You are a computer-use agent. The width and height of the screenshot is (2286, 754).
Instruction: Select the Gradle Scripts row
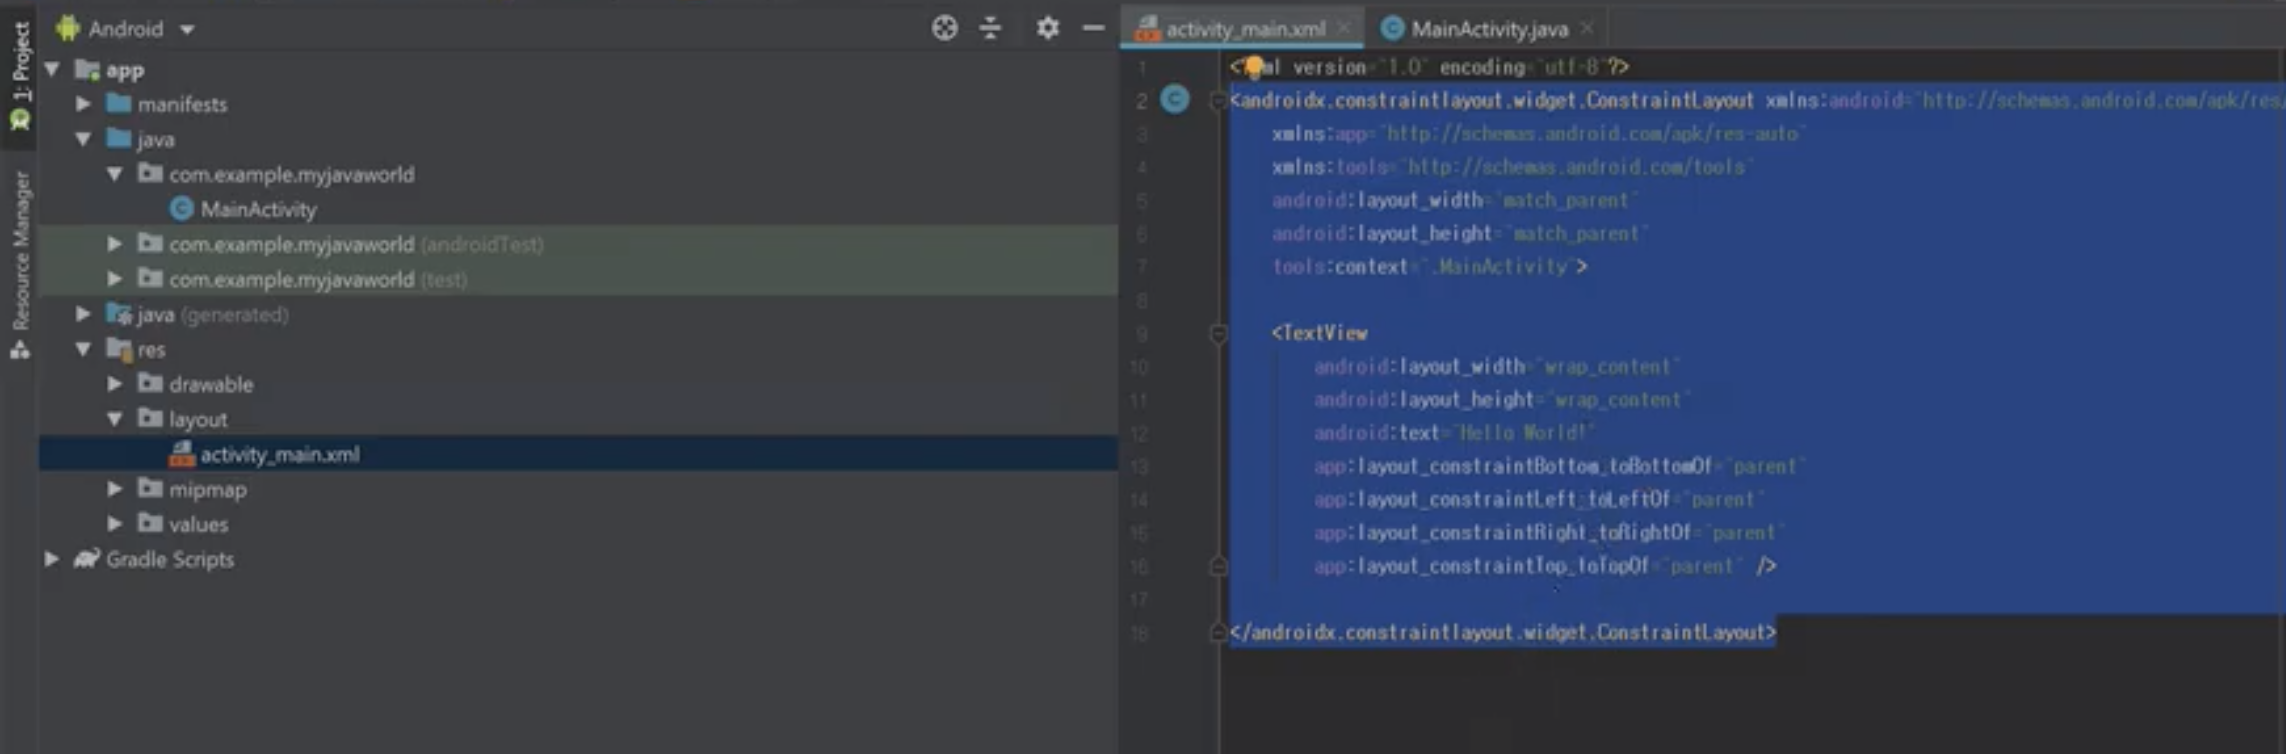click(x=578, y=559)
